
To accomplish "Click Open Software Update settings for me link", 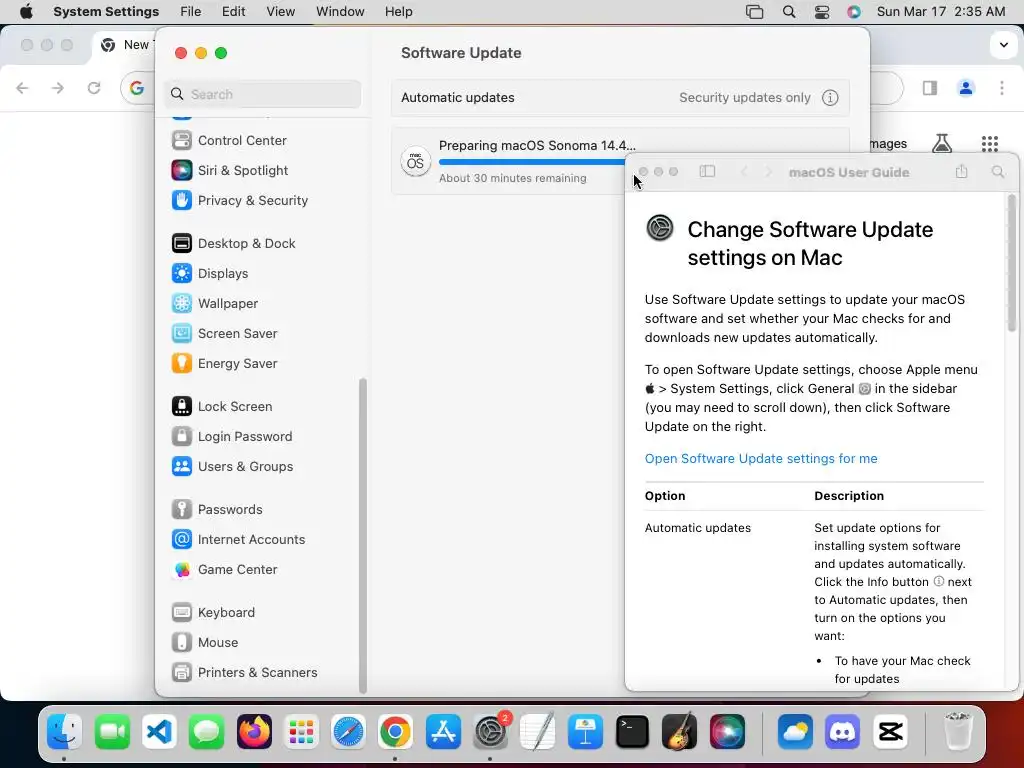I will coord(761,458).
